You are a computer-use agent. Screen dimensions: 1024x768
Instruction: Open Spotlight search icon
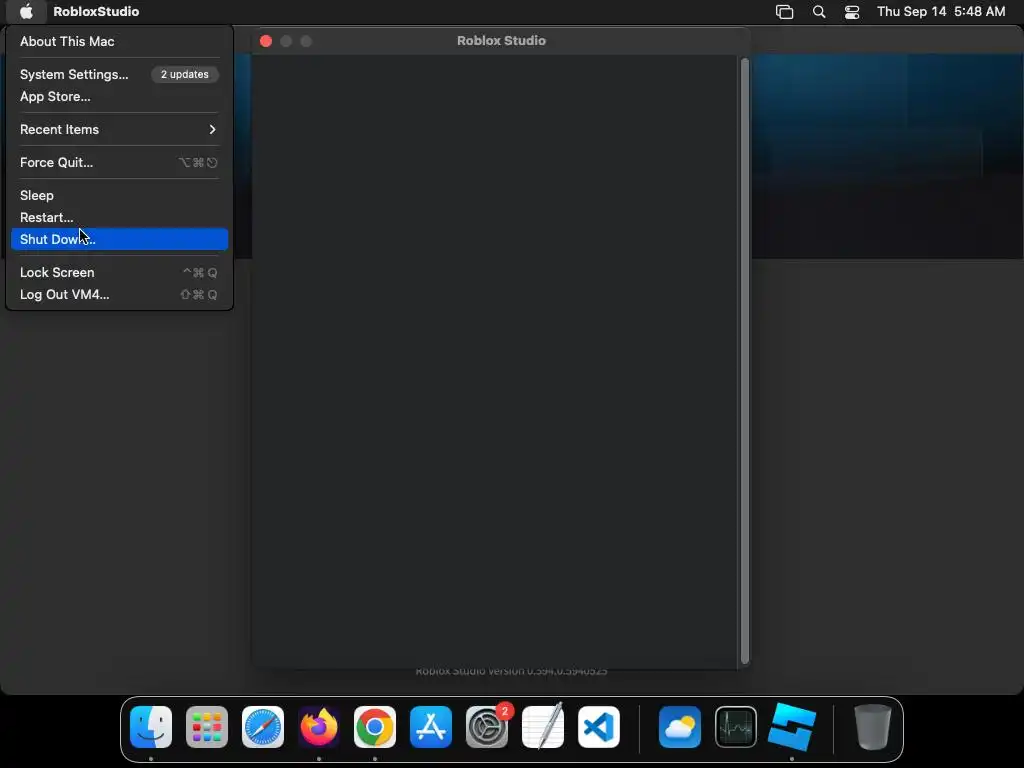pyautogui.click(x=819, y=12)
